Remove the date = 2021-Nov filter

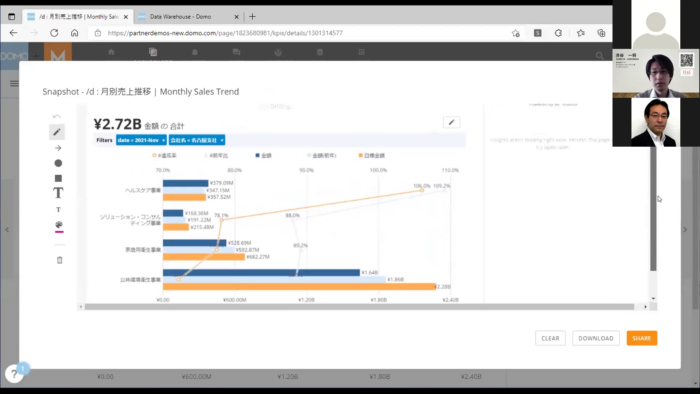point(163,140)
